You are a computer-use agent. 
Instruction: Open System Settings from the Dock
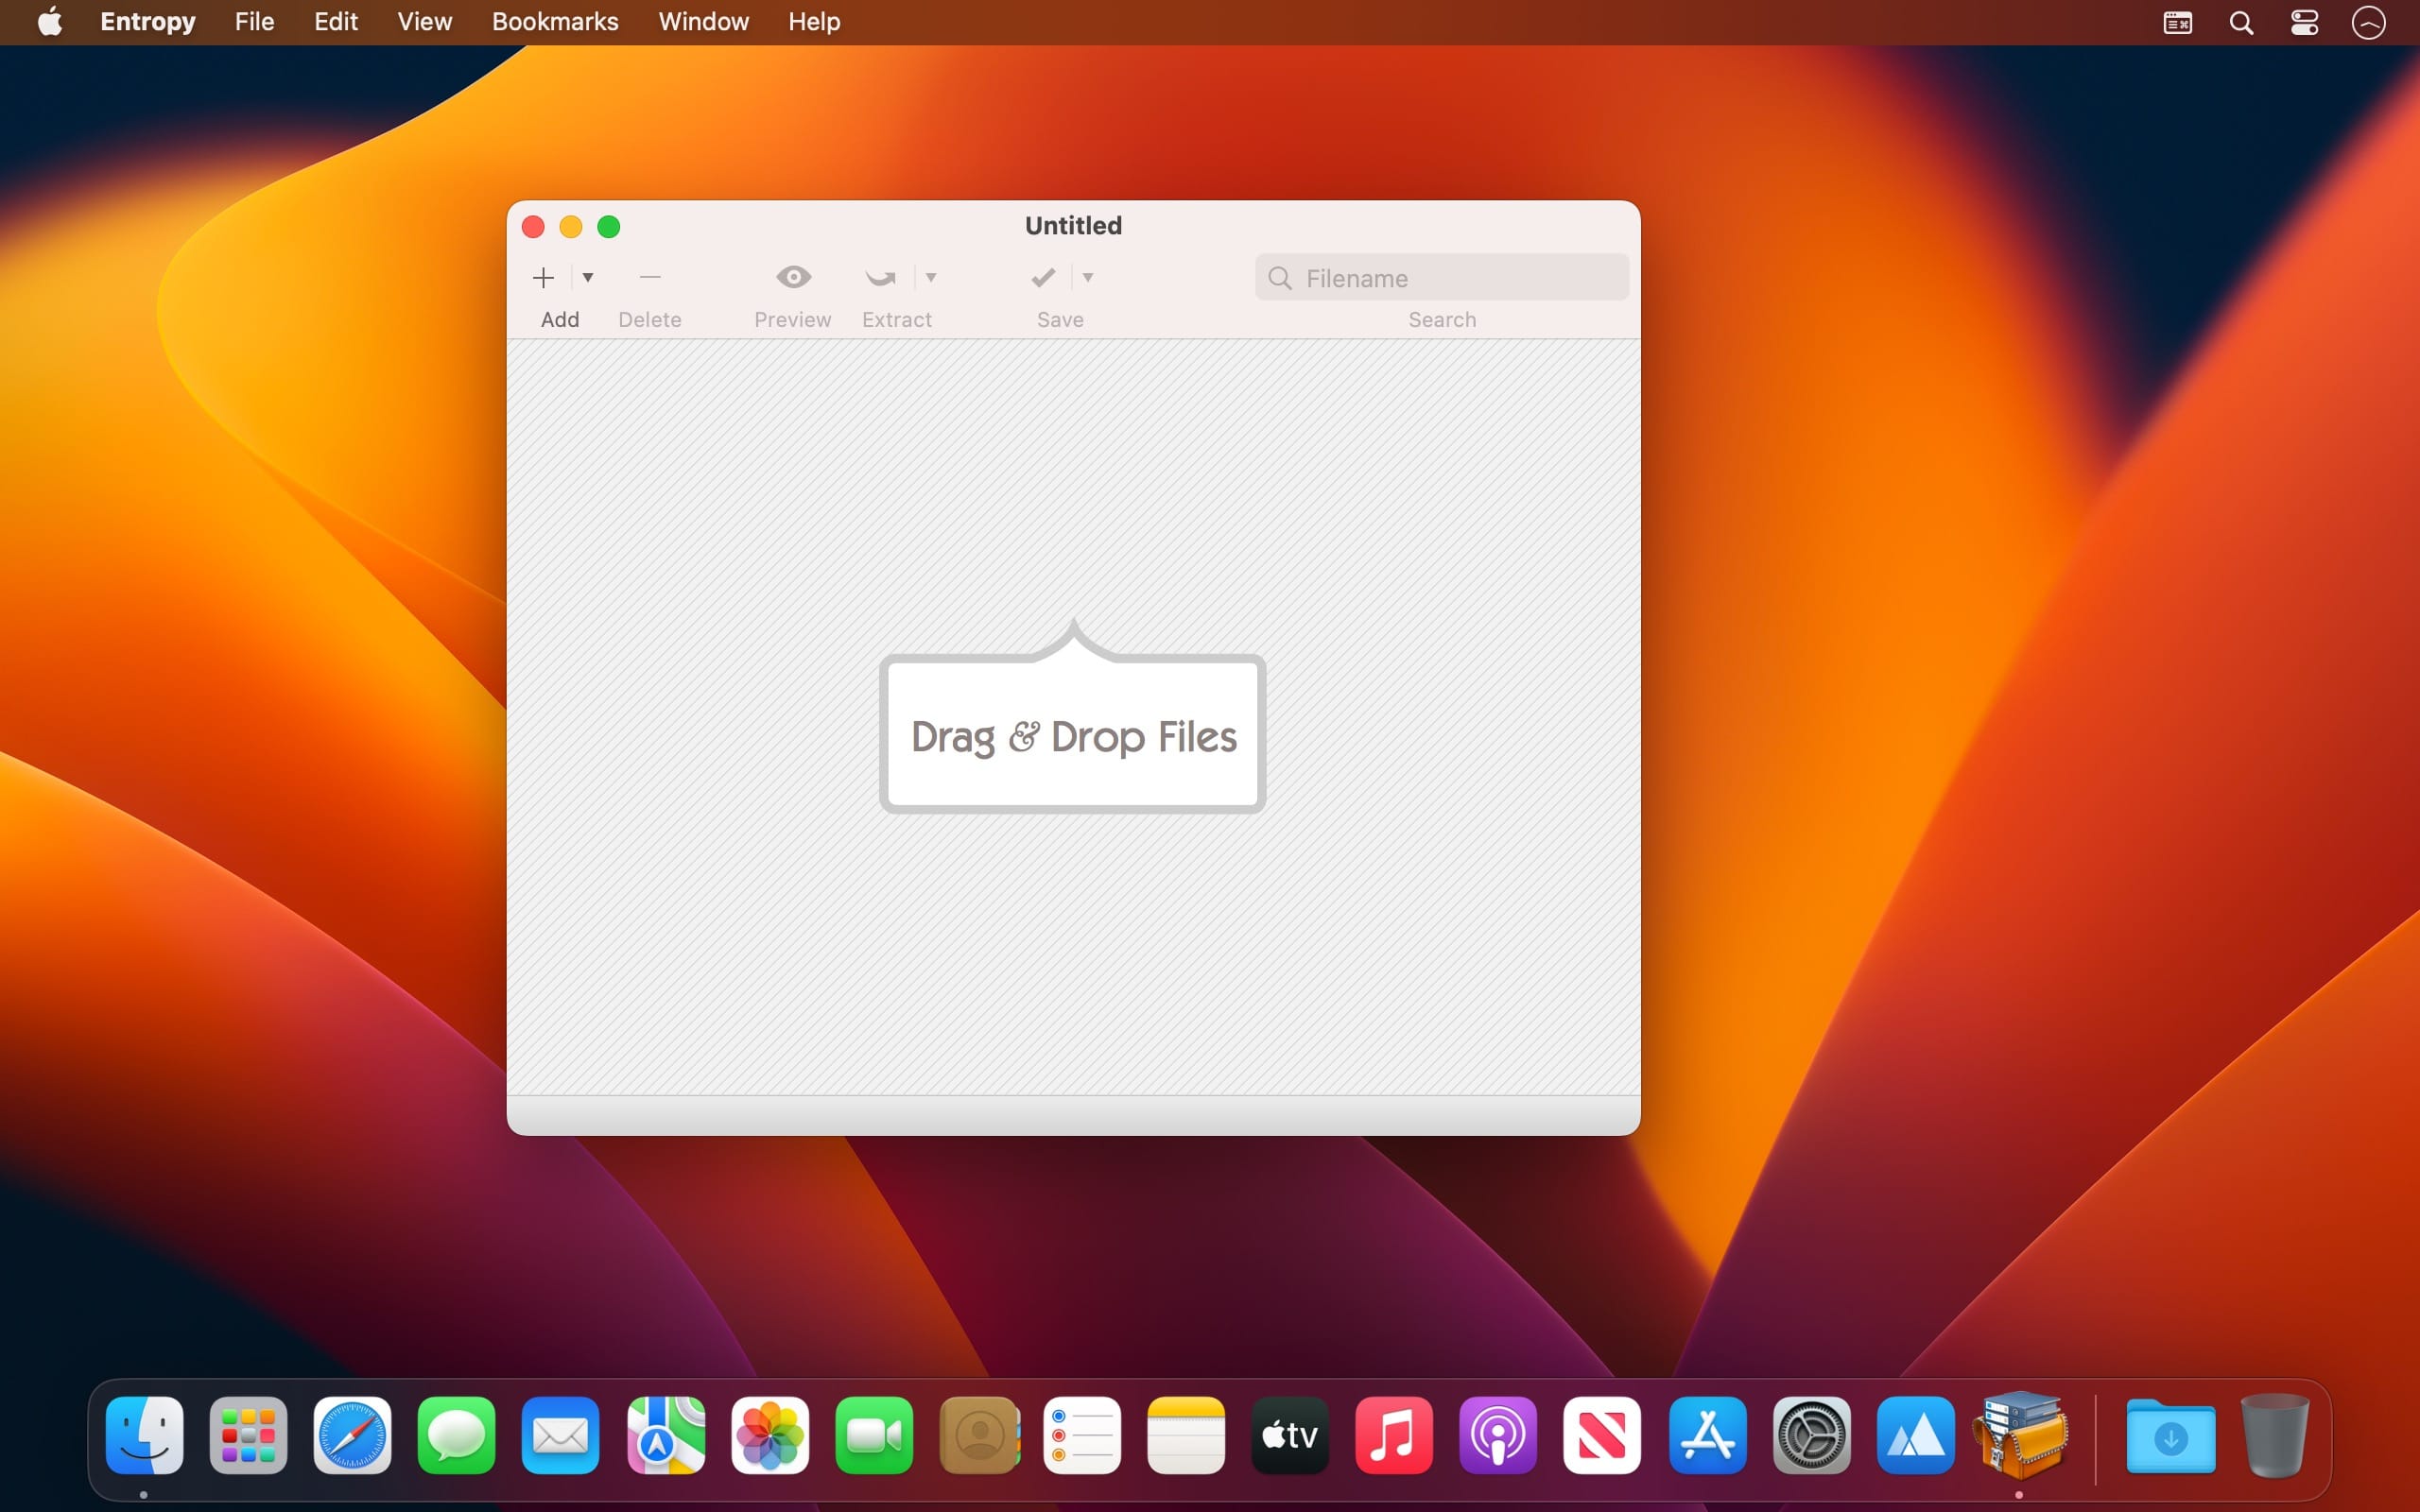point(1812,1436)
